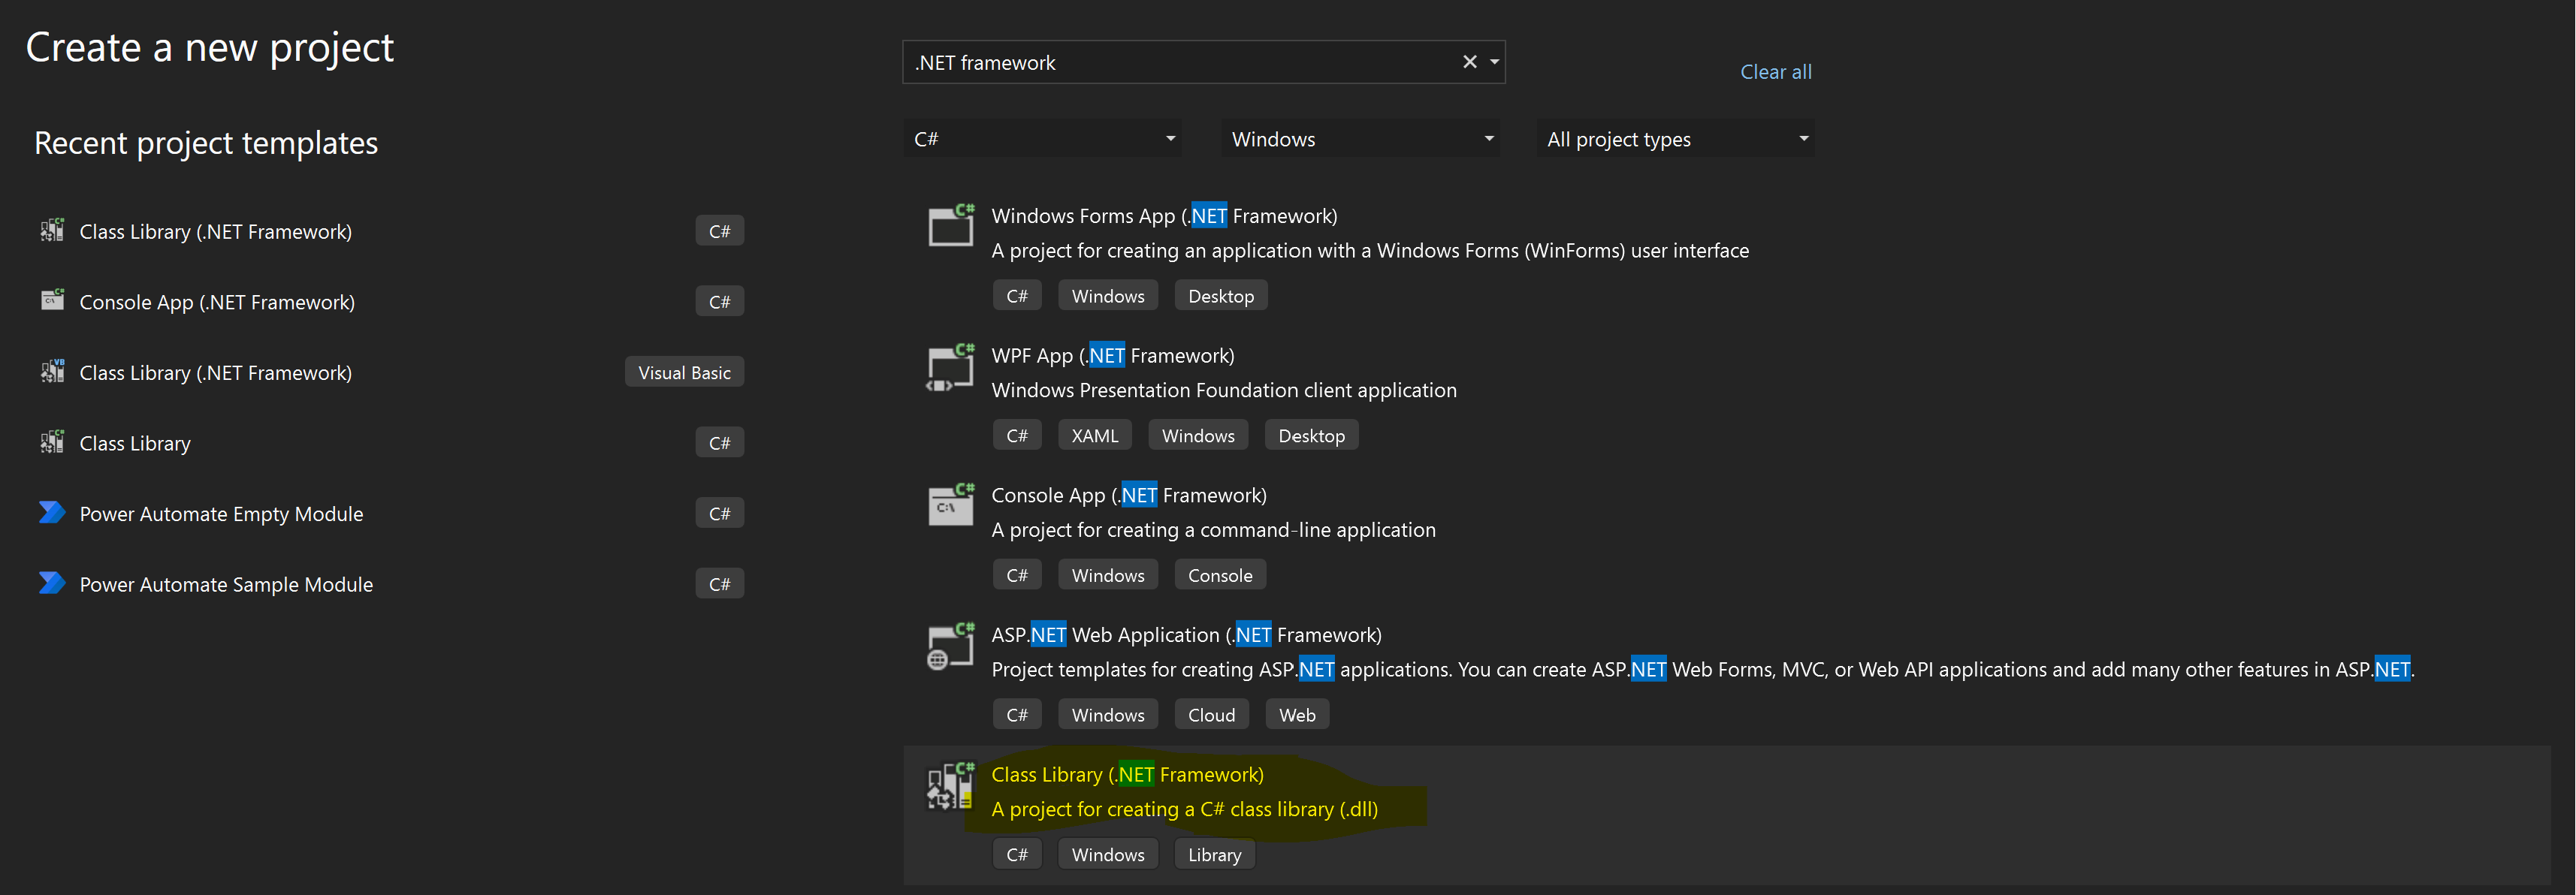The image size is (2576, 895).
Task: Click the Class Library template icon in results
Action: pos(949,786)
